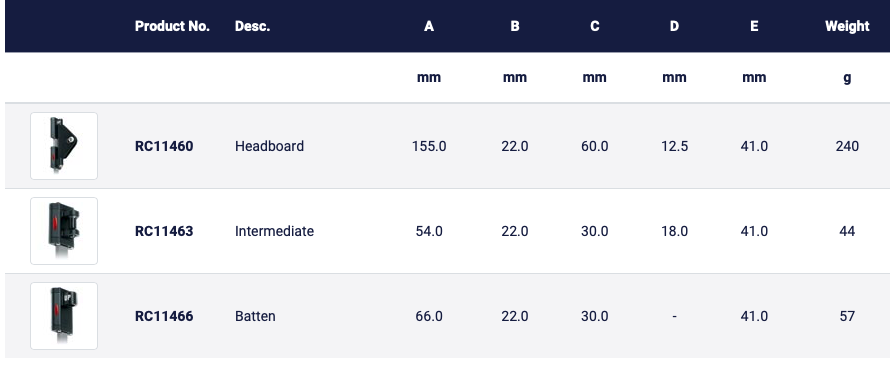Click the 12.5 dimension D value
The height and width of the screenshot is (365, 890).
pos(674,146)
